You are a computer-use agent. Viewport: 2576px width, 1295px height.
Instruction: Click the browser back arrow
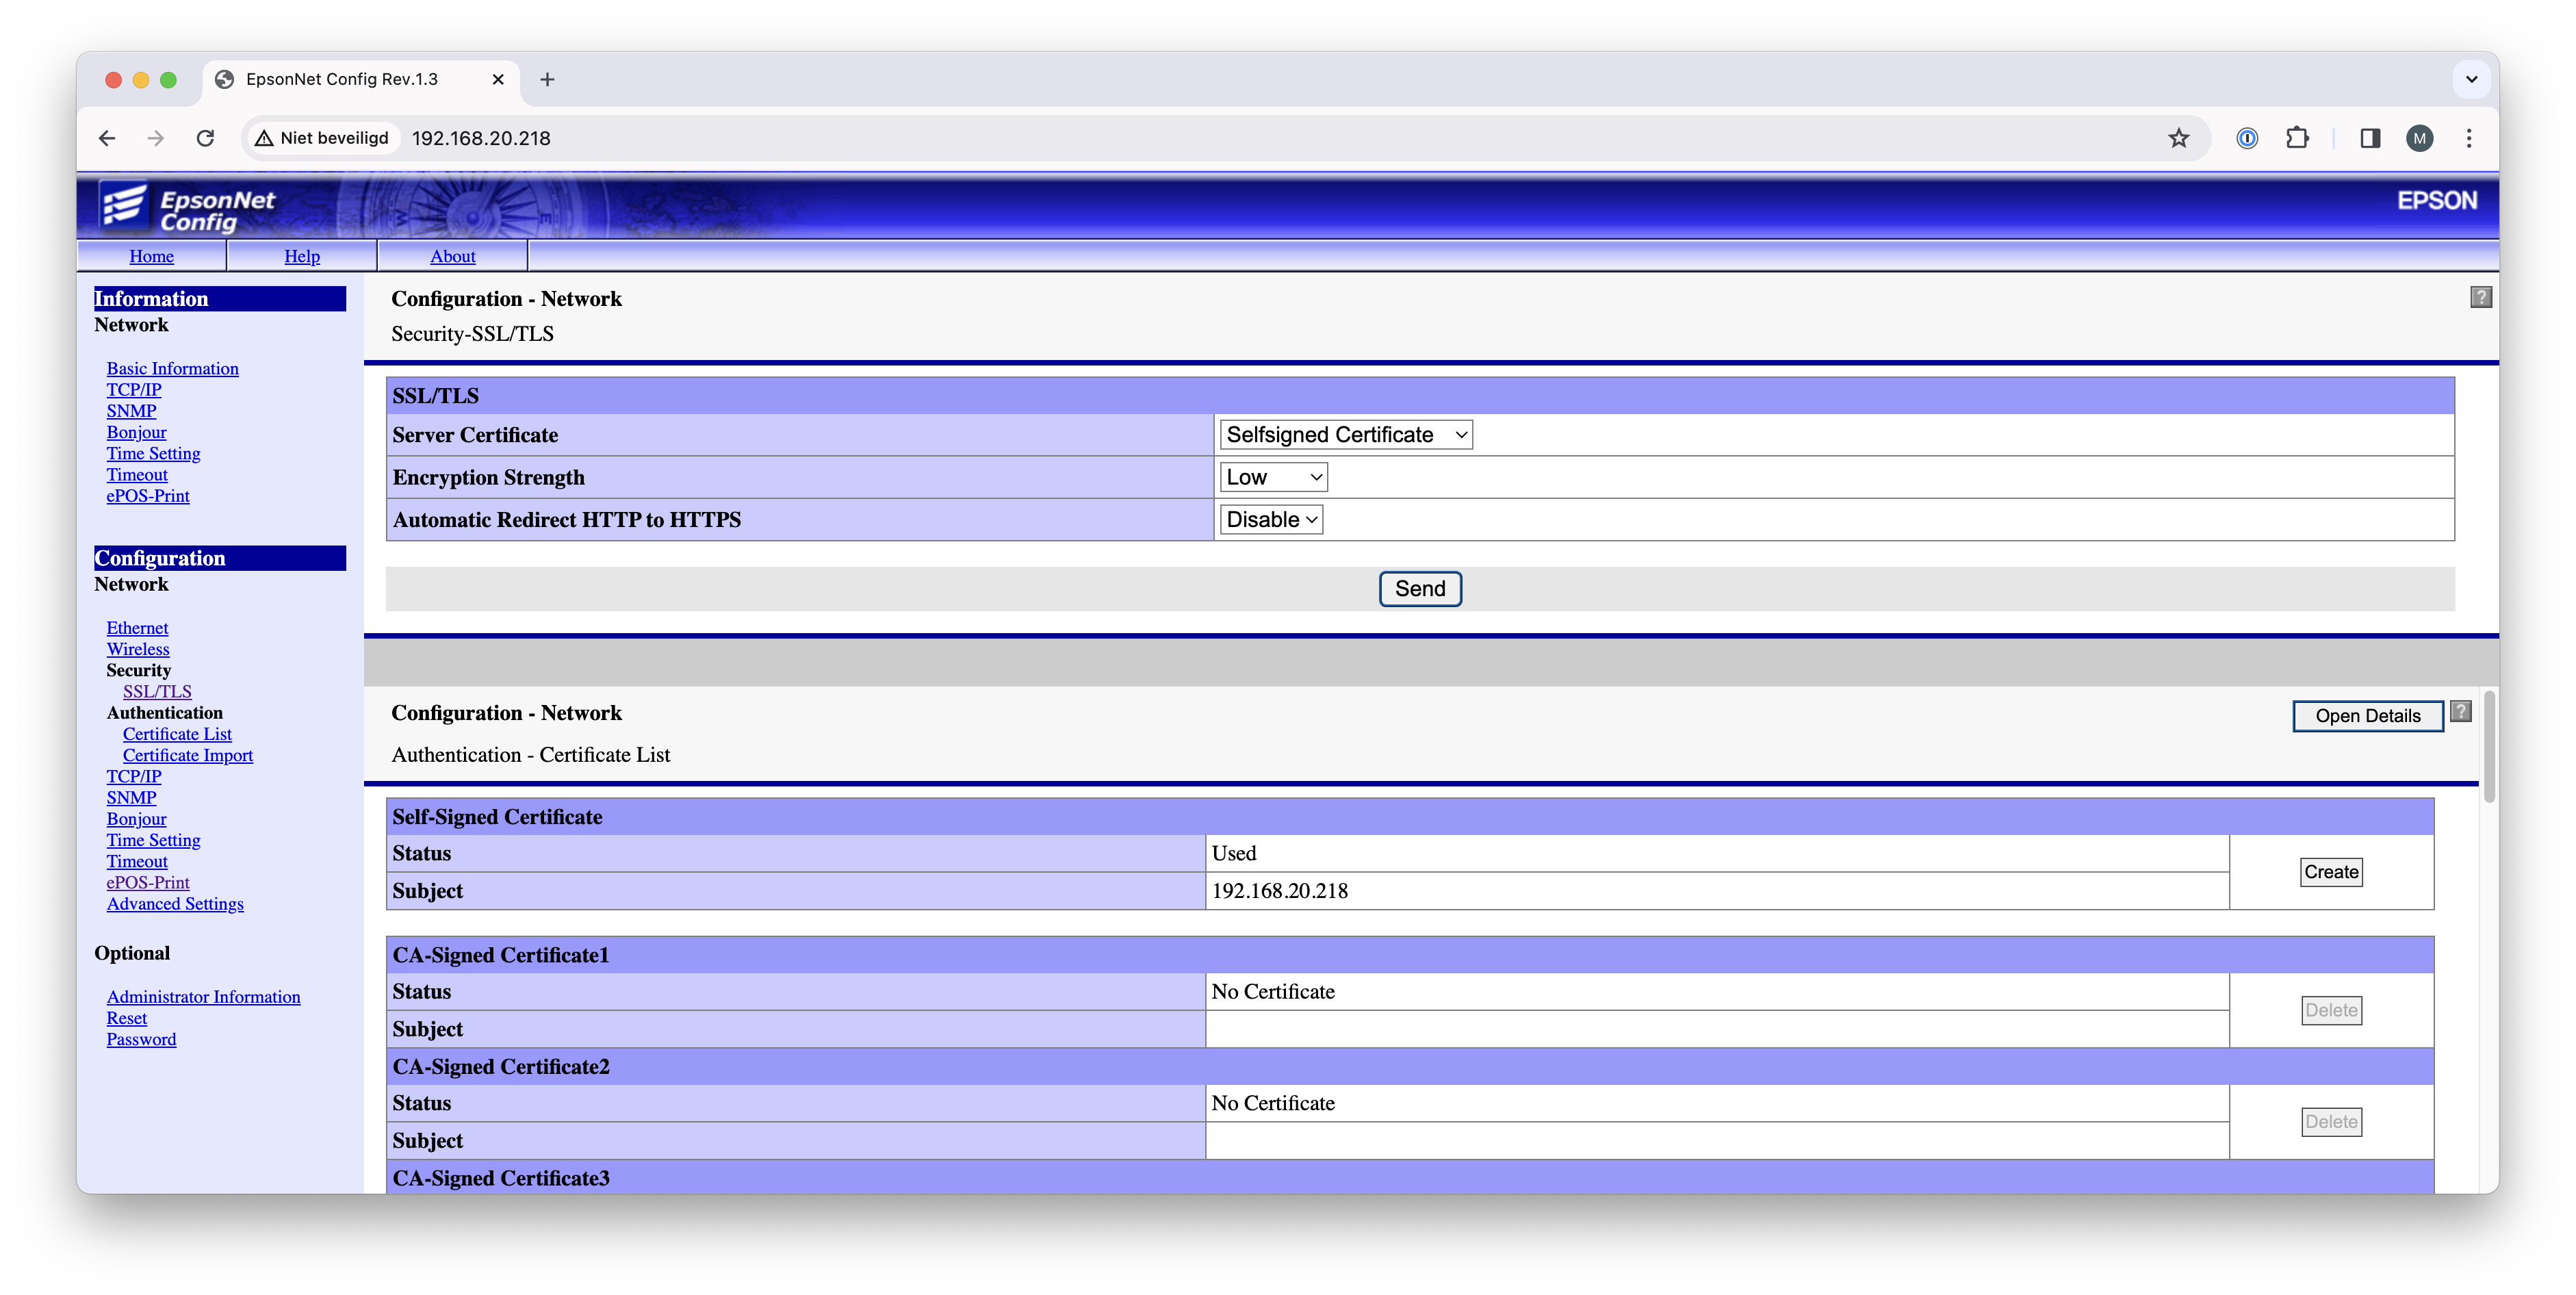(x=107, y=138)
